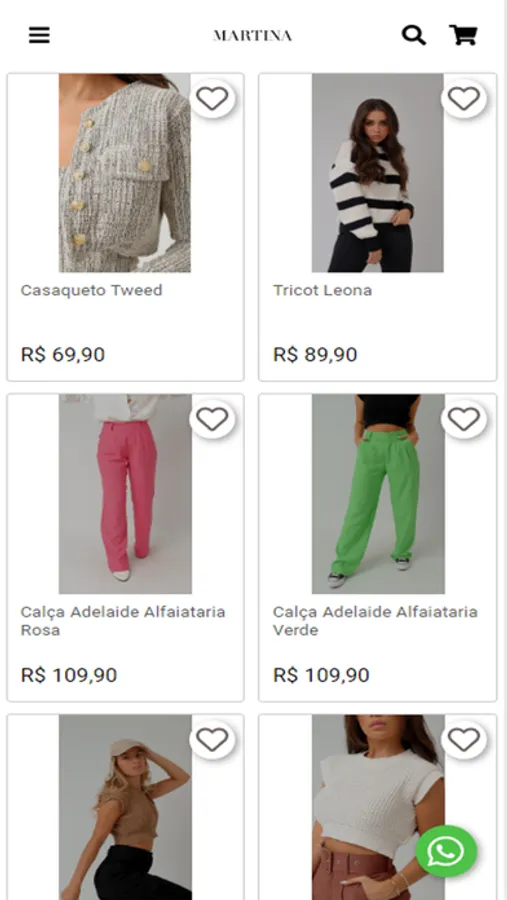
Task: Open the search magnifier icon
Action: (413, 35)
